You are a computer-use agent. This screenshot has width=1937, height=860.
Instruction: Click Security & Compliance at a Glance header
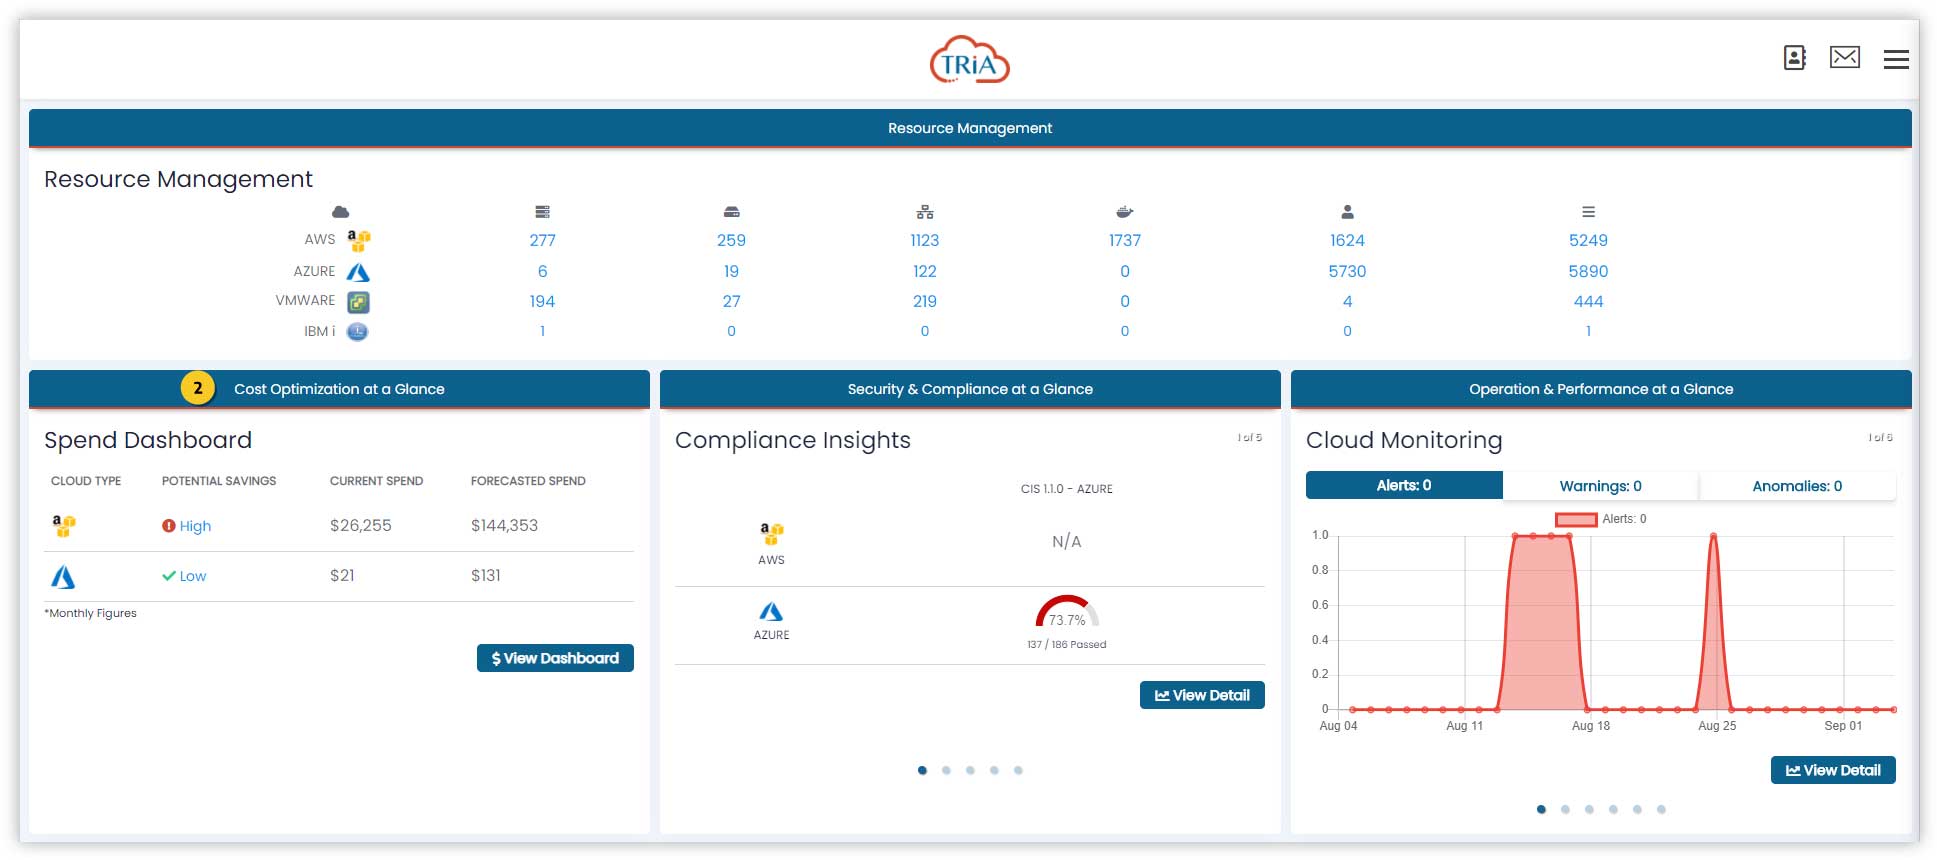click(x=970, y=389)
